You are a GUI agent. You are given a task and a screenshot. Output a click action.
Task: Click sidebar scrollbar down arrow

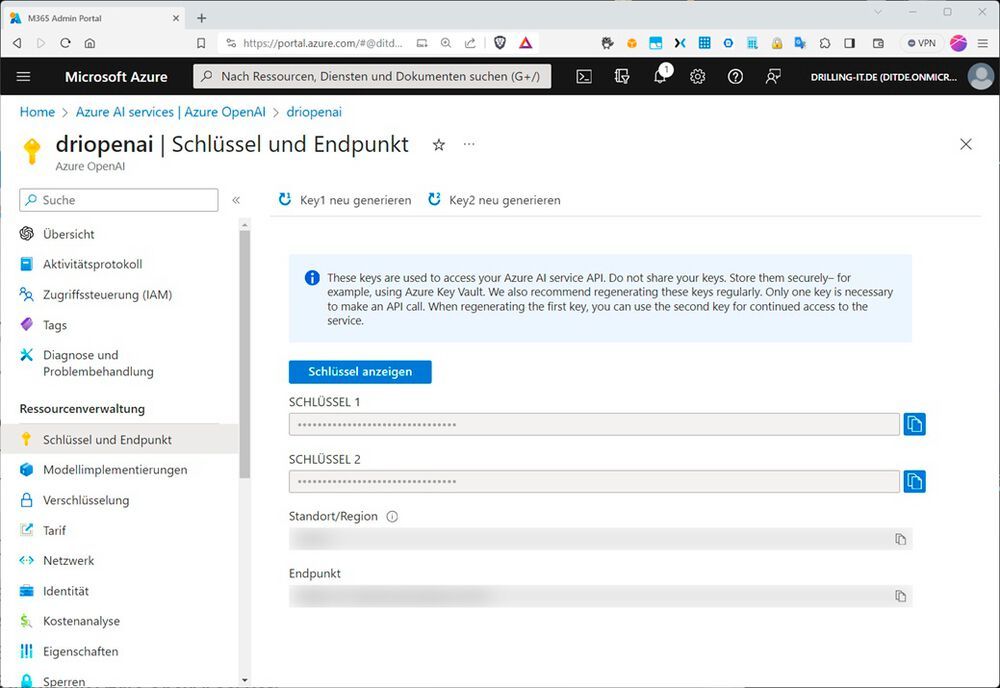coord(245,680)
